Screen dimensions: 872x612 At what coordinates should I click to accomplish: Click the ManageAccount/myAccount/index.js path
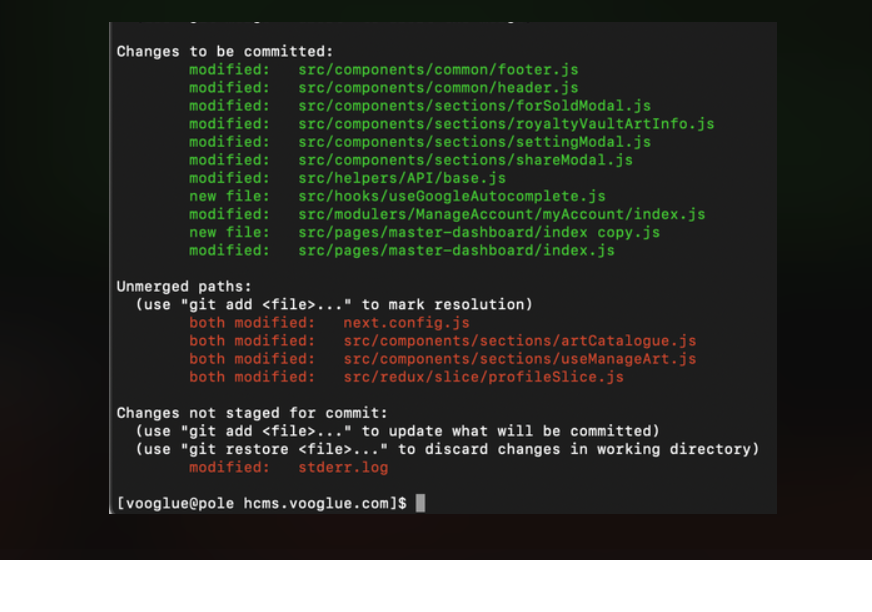click(501, 214)
